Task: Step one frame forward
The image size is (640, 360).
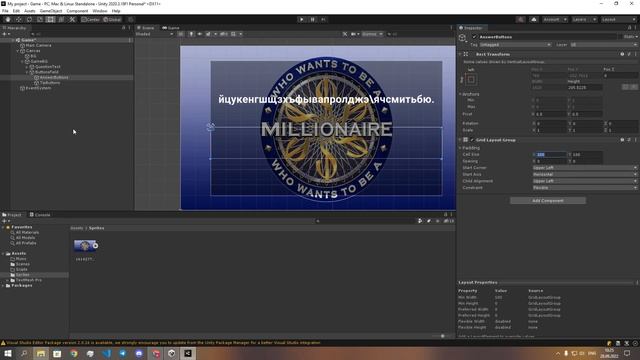Action: [x=323, y=19]
